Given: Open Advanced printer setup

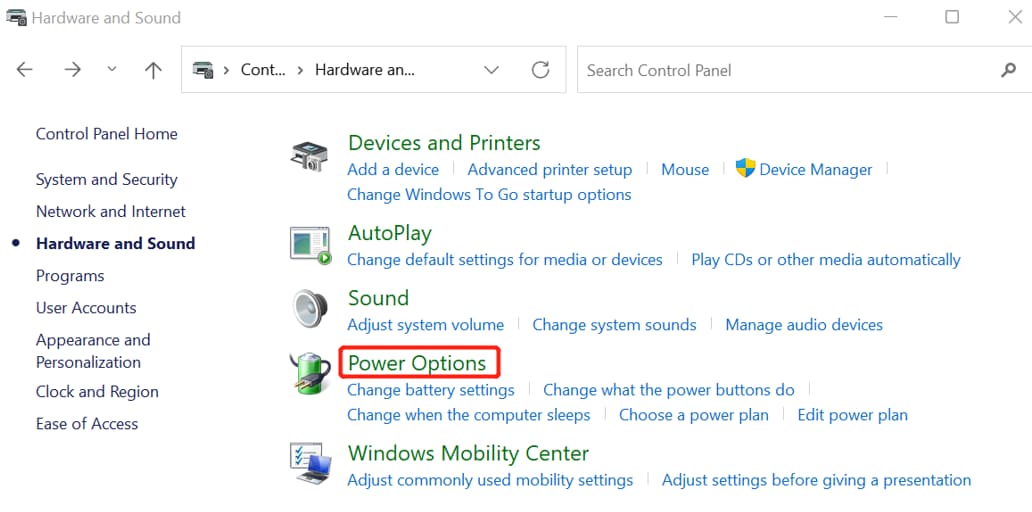Looking at the screenshot, I should 550,170.
